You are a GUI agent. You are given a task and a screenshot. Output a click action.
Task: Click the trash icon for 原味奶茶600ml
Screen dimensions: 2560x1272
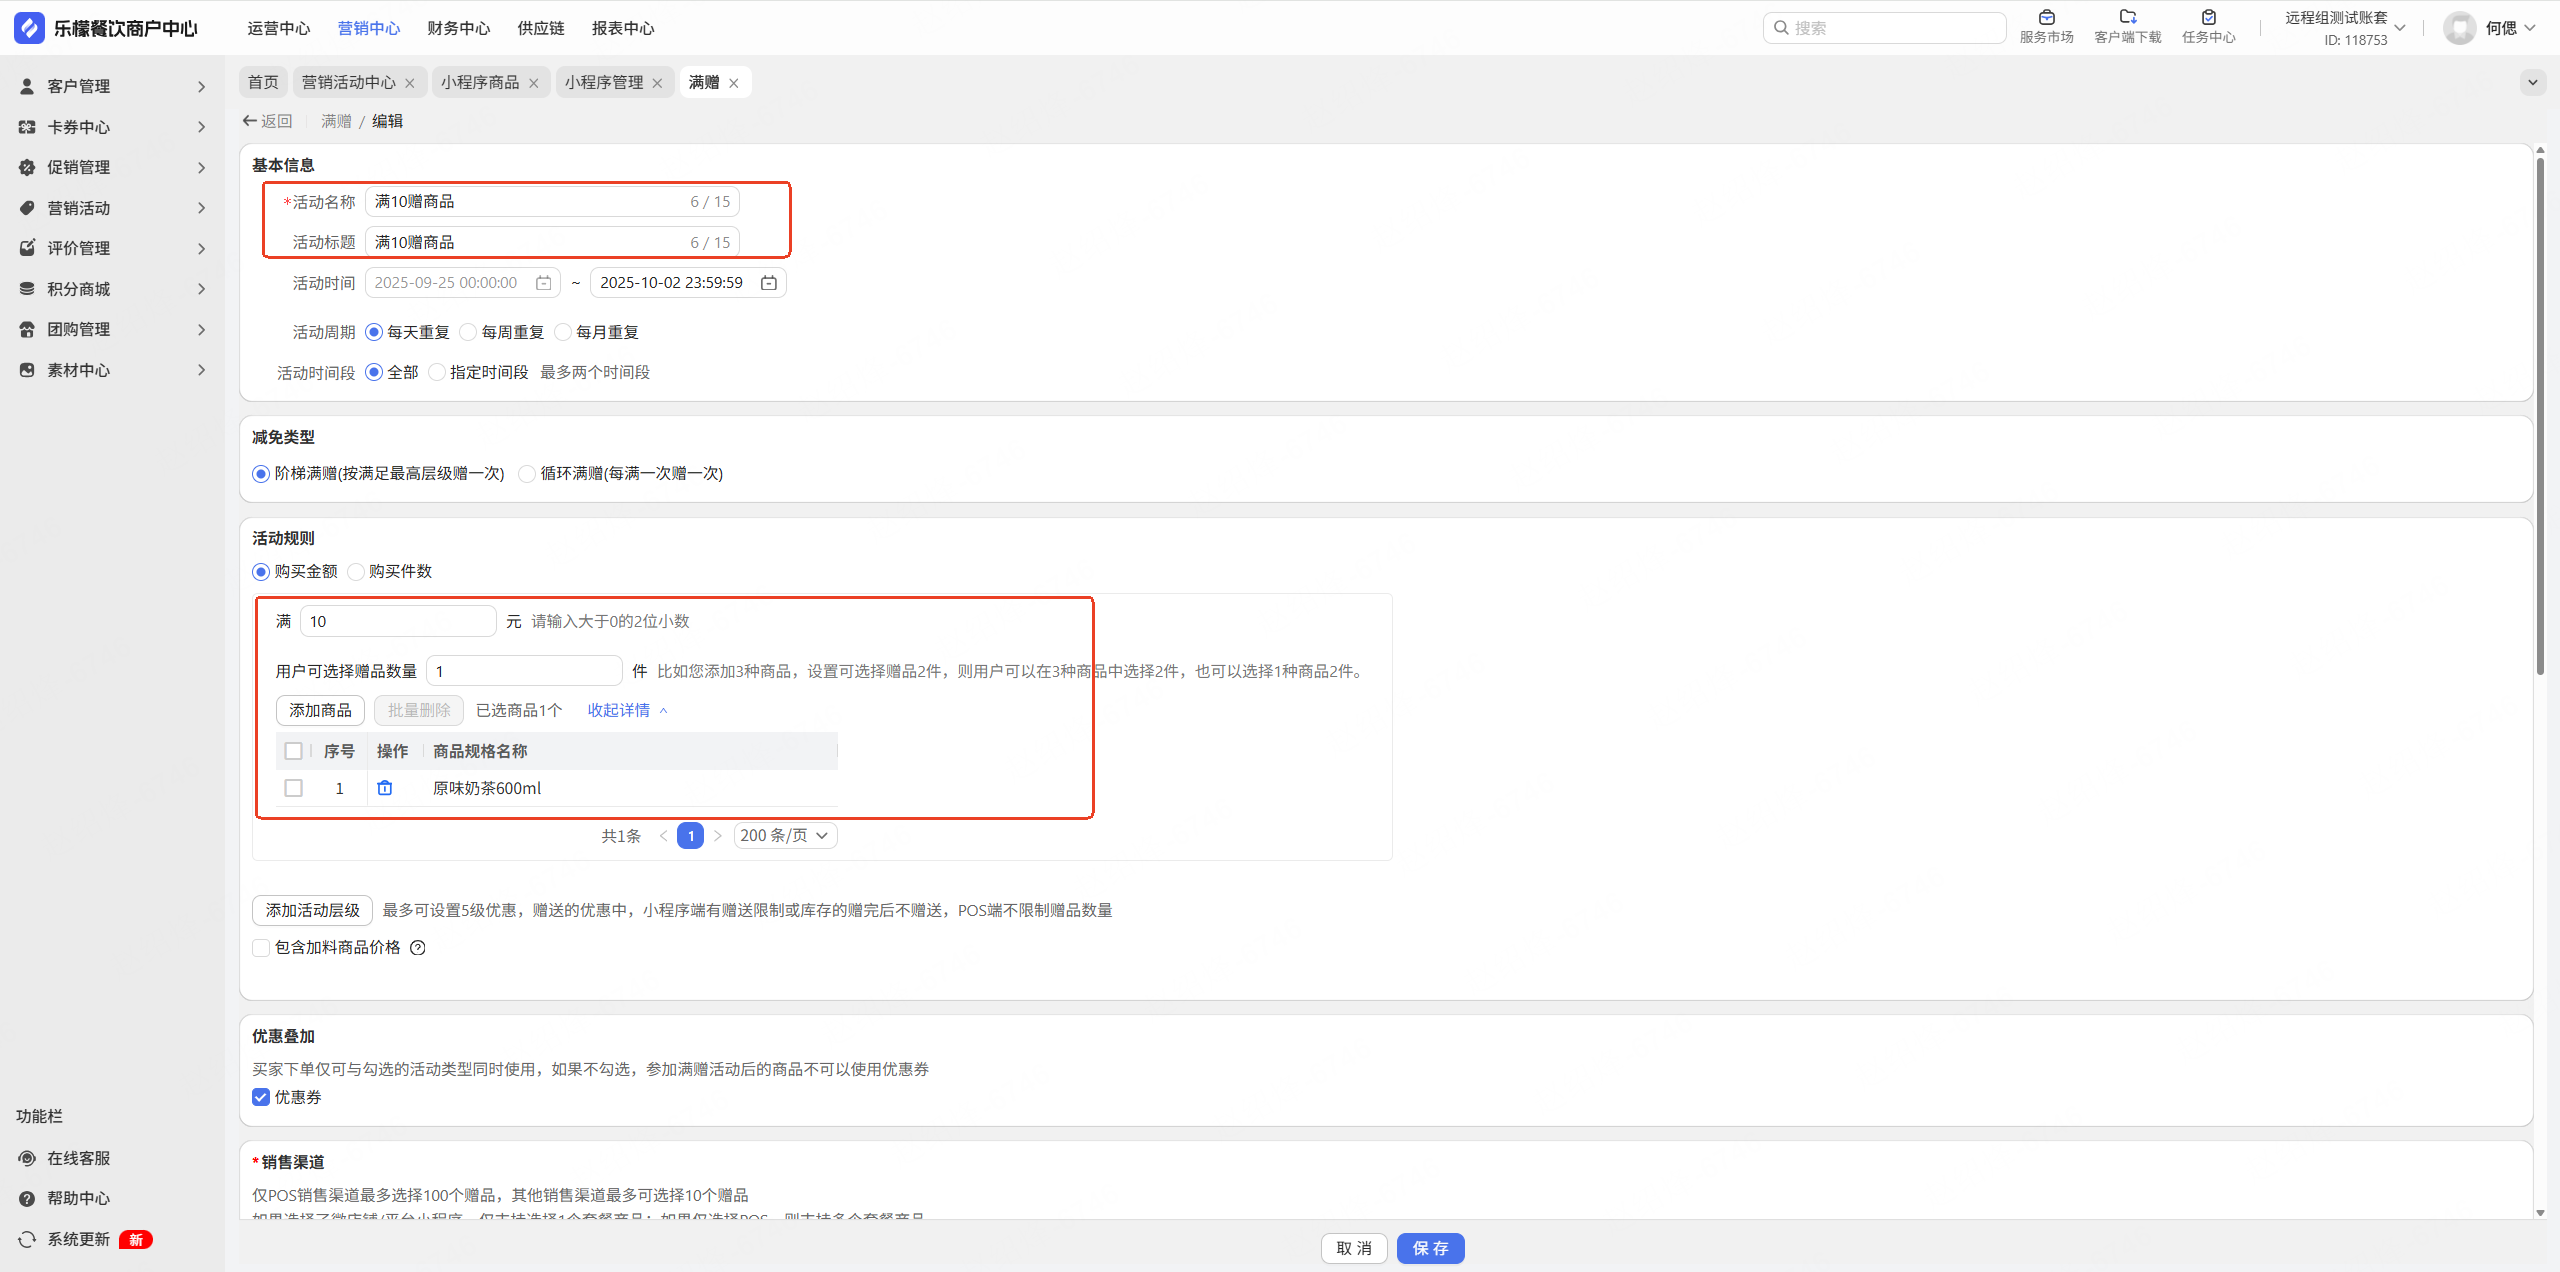pyautogui.click(x=384, y=788)
